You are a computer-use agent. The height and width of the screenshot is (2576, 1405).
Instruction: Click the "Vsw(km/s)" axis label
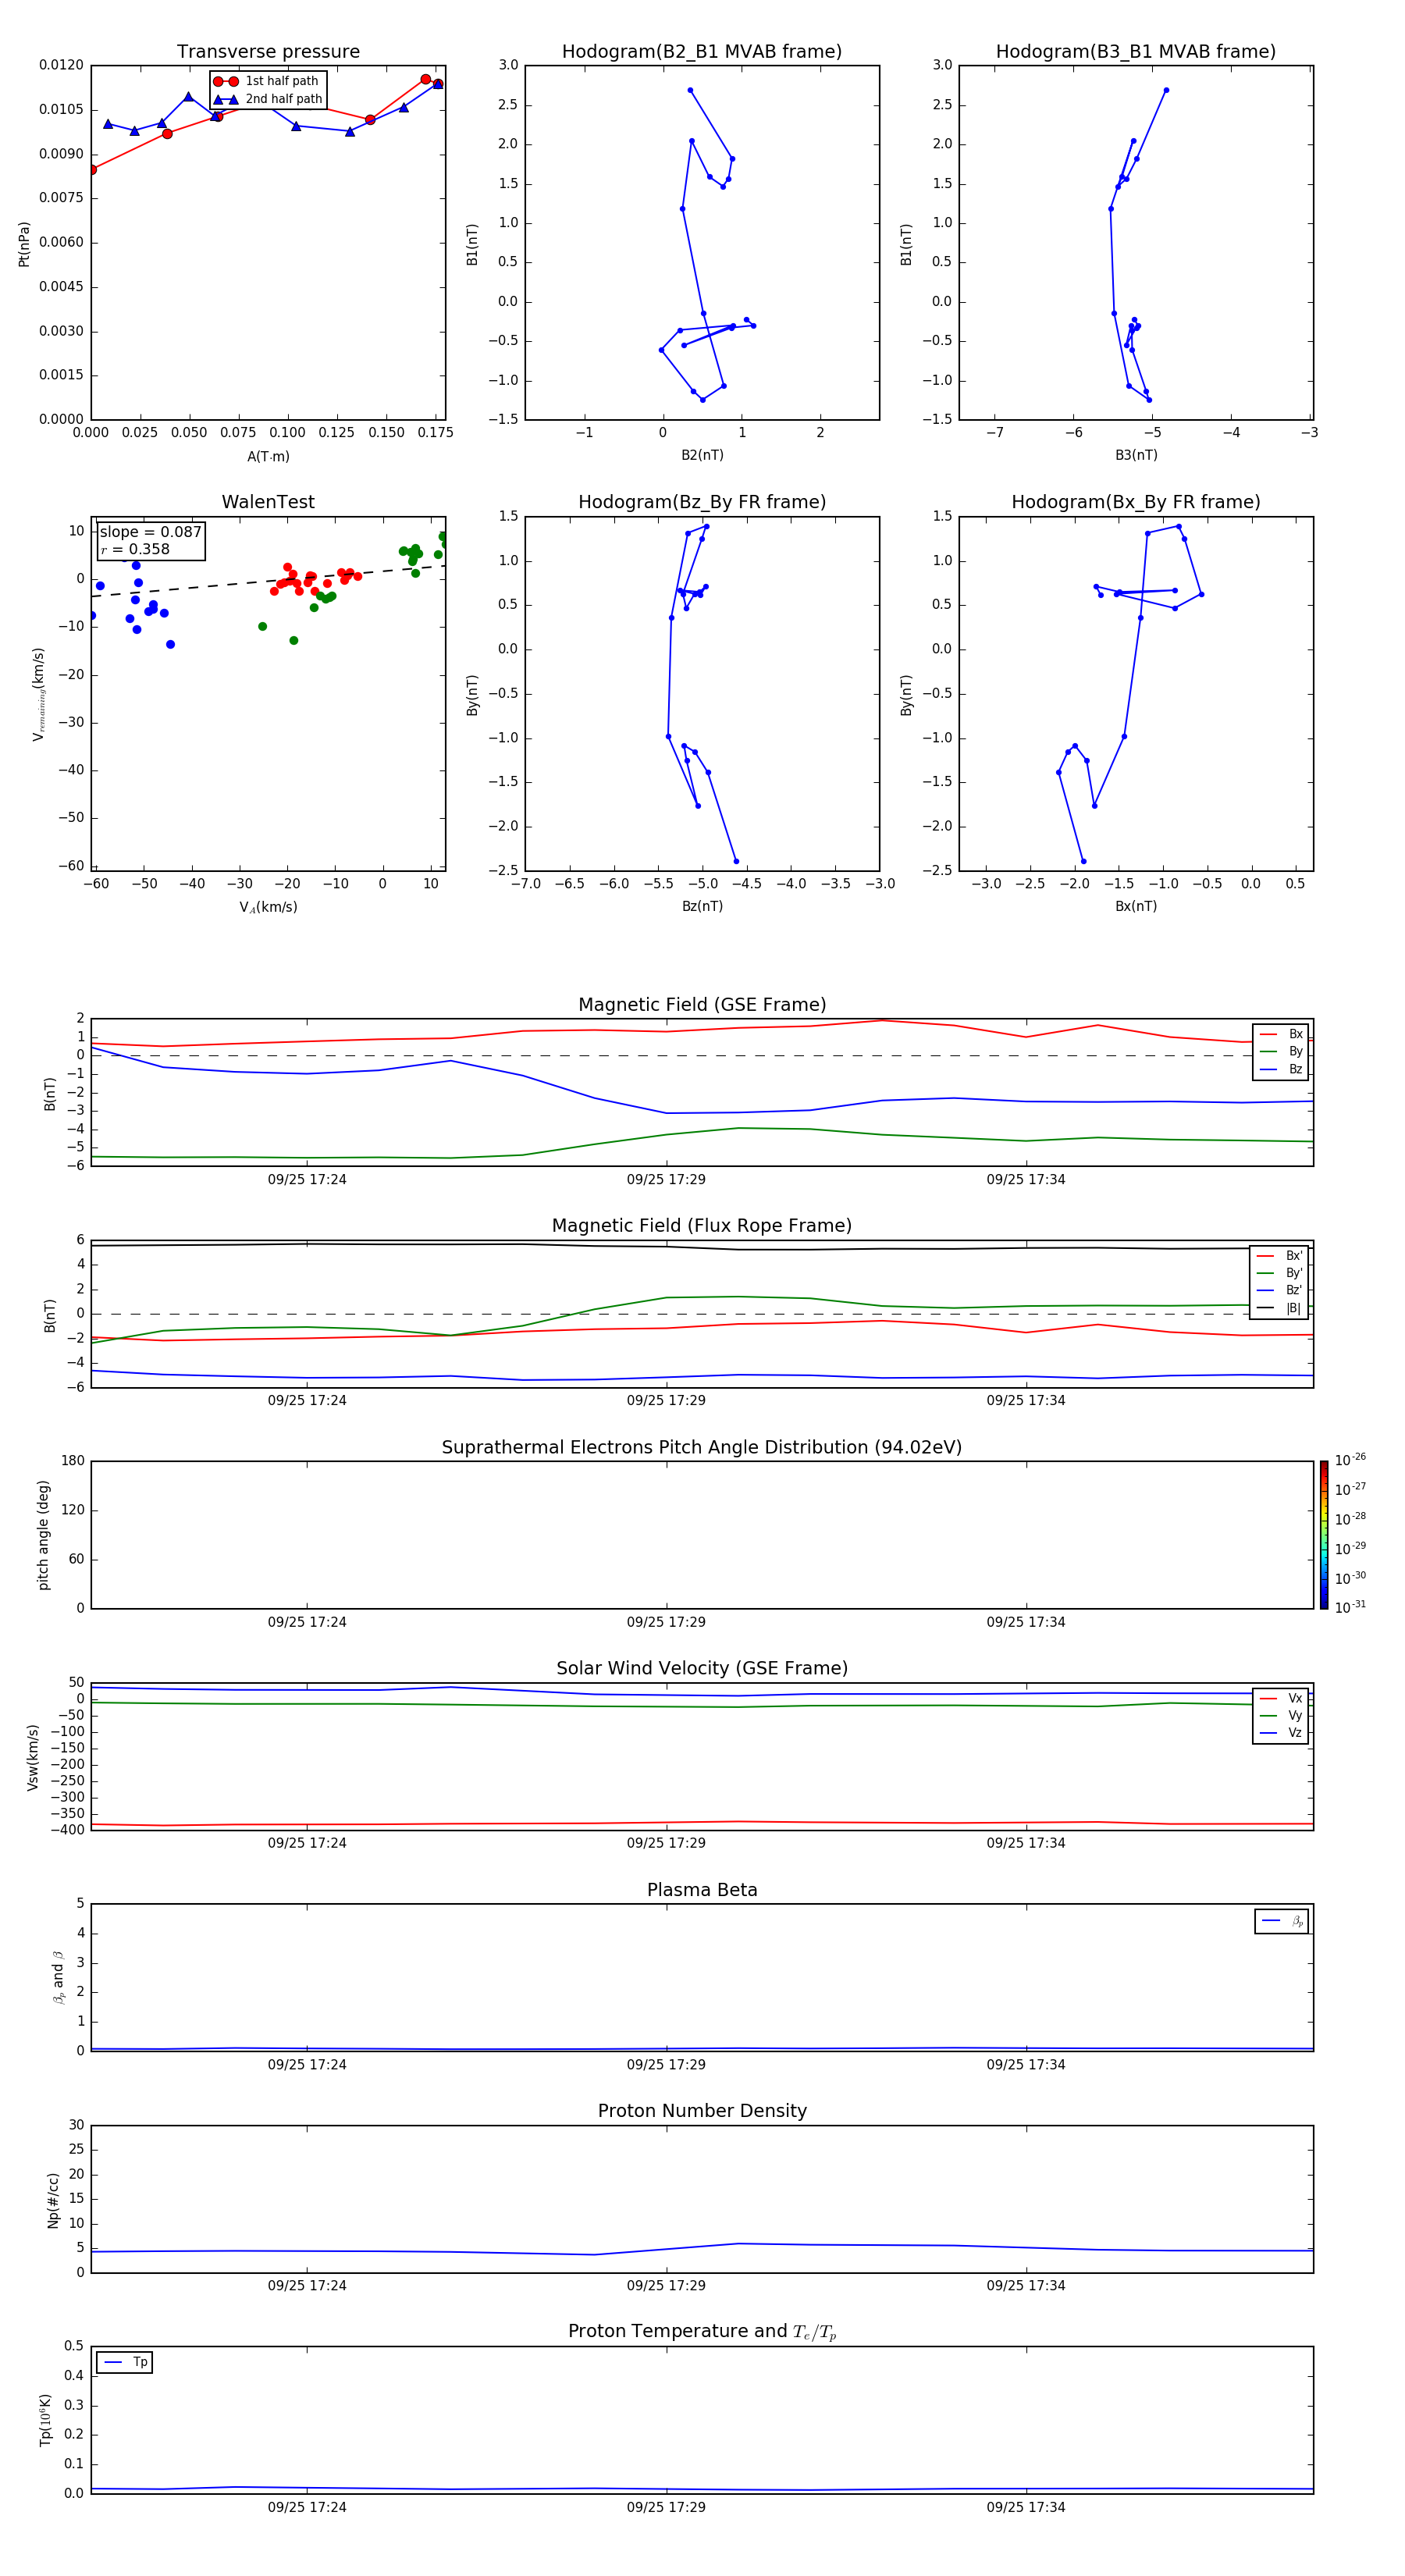(32, 1757)
